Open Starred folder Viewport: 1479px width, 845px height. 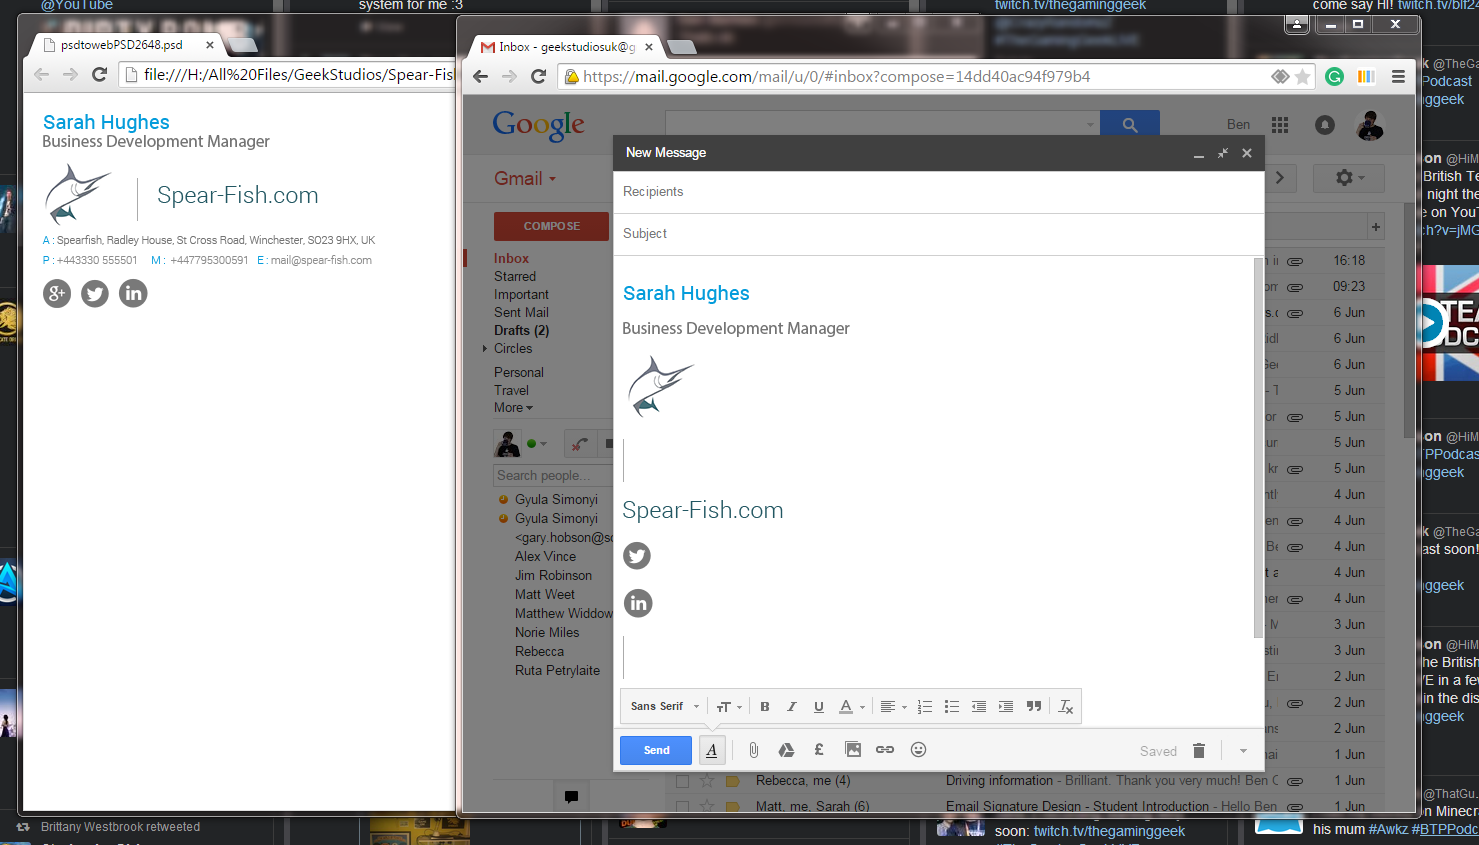tap(515, 277)
